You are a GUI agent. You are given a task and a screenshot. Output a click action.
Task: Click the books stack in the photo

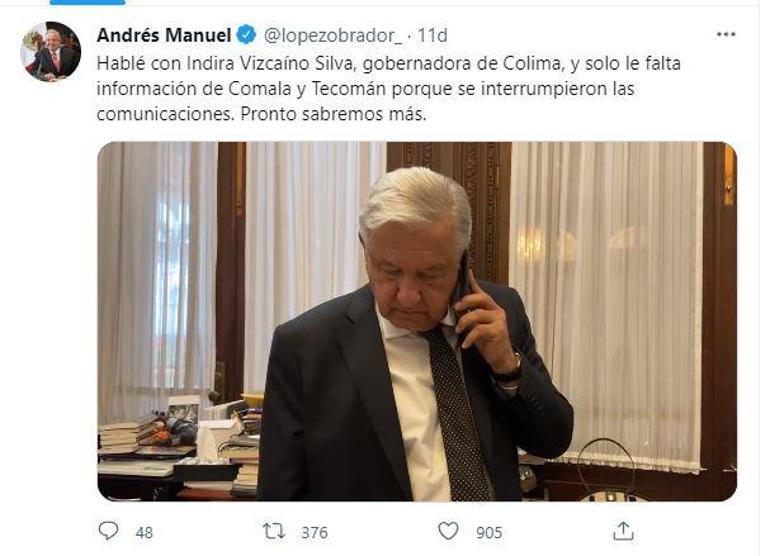coord(127,438)
